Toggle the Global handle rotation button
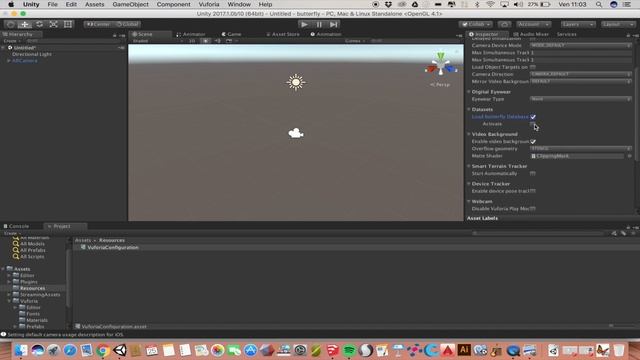640x360 pixels. (127, 24)
